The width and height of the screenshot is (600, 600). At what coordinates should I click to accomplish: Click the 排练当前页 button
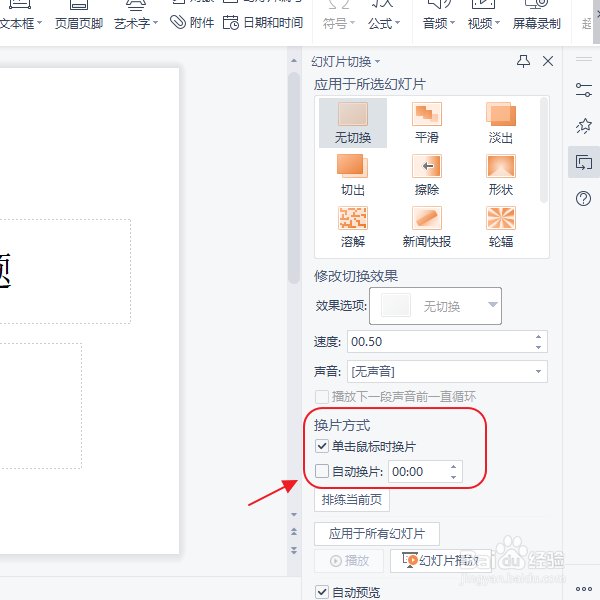352,500
